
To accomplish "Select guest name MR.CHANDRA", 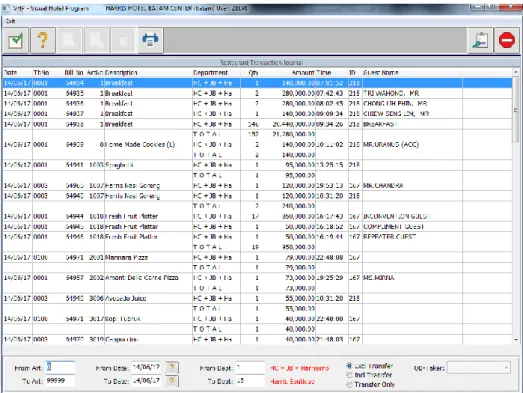I will tap(383, 185).
